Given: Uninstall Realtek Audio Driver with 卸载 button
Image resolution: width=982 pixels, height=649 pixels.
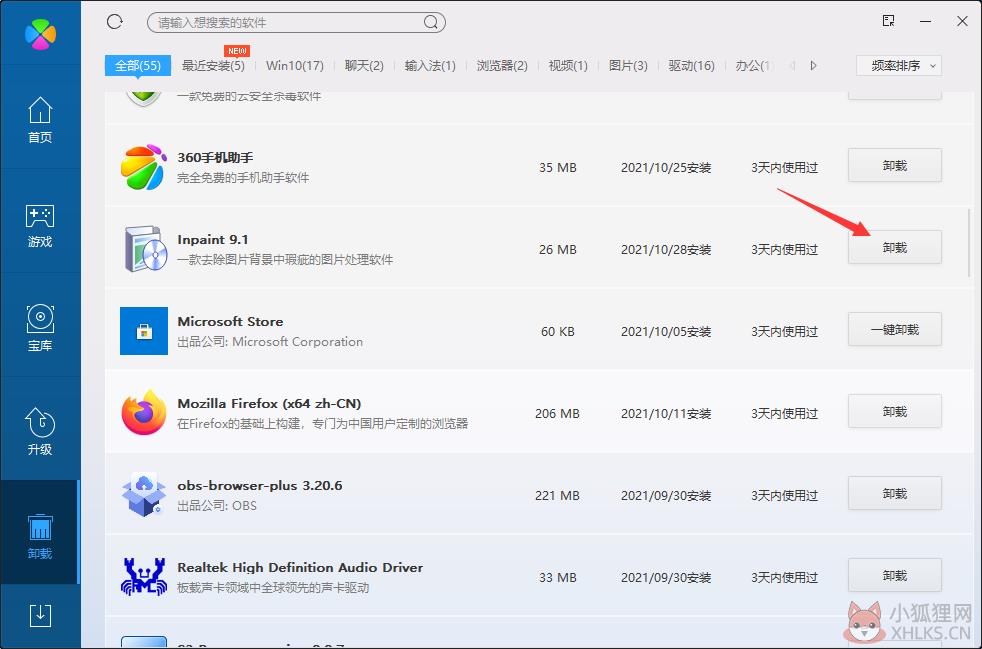Looking at the screenshot, I should (x=895, y=576).
